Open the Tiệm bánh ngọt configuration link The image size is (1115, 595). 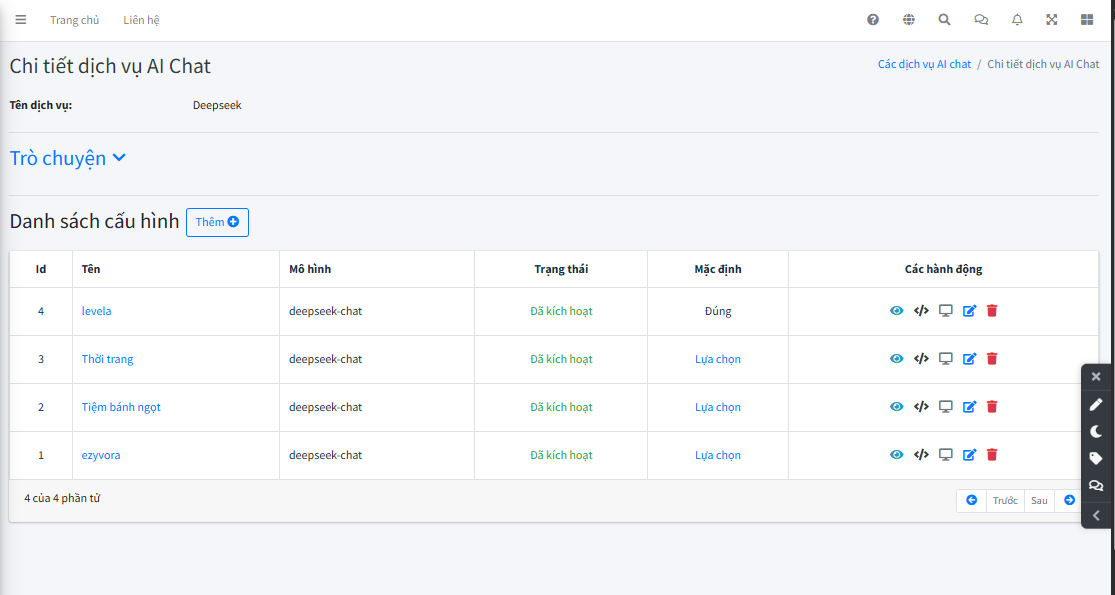121,407
